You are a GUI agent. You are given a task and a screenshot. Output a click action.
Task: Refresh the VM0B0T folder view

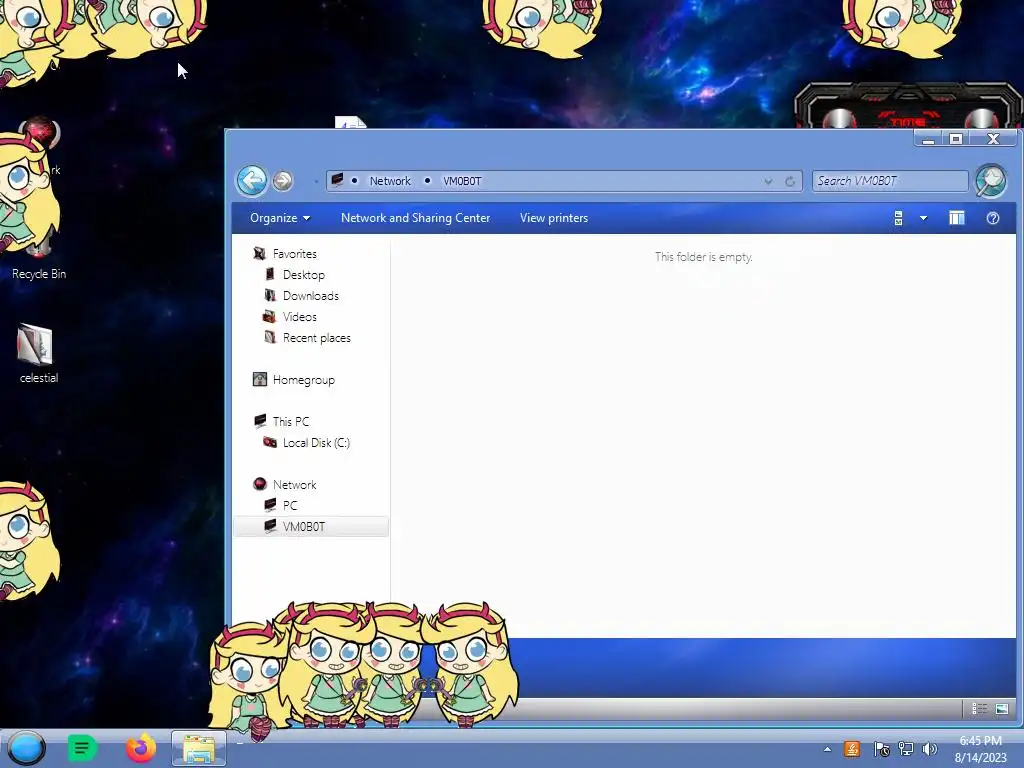[x=790, y=181]
